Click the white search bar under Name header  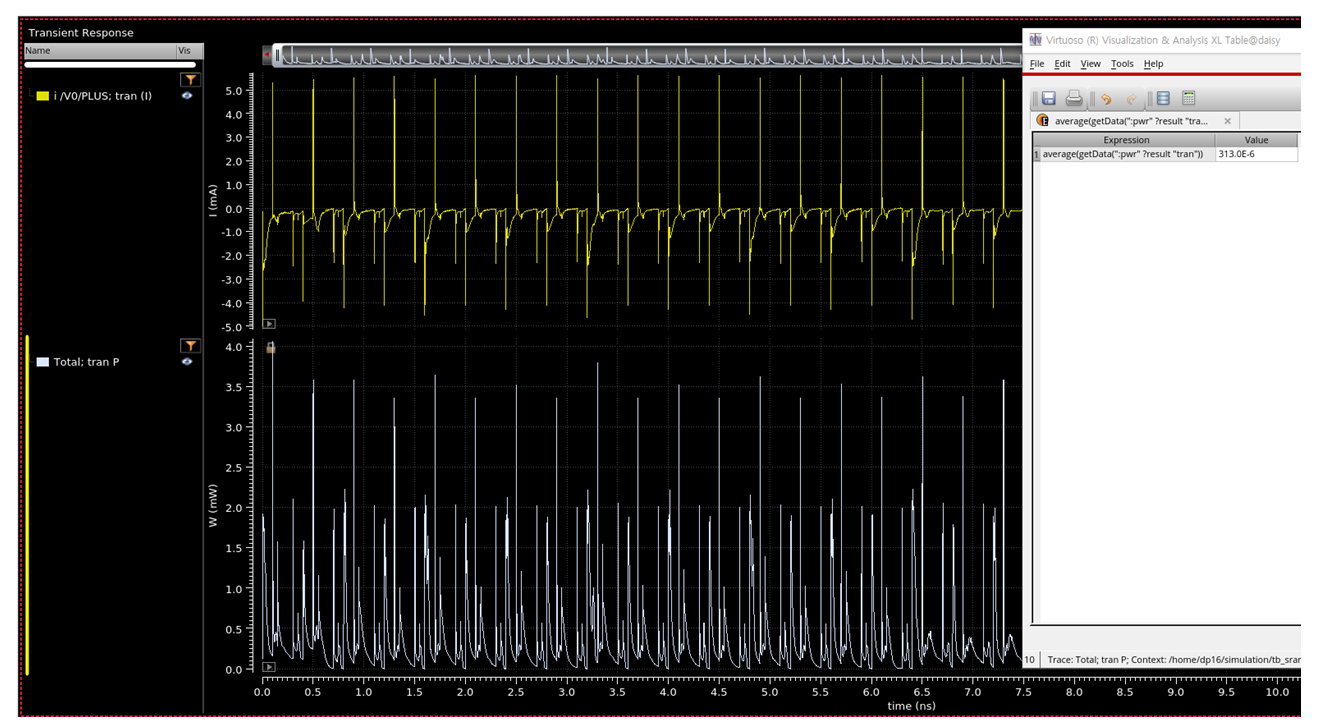coord(110,64)
